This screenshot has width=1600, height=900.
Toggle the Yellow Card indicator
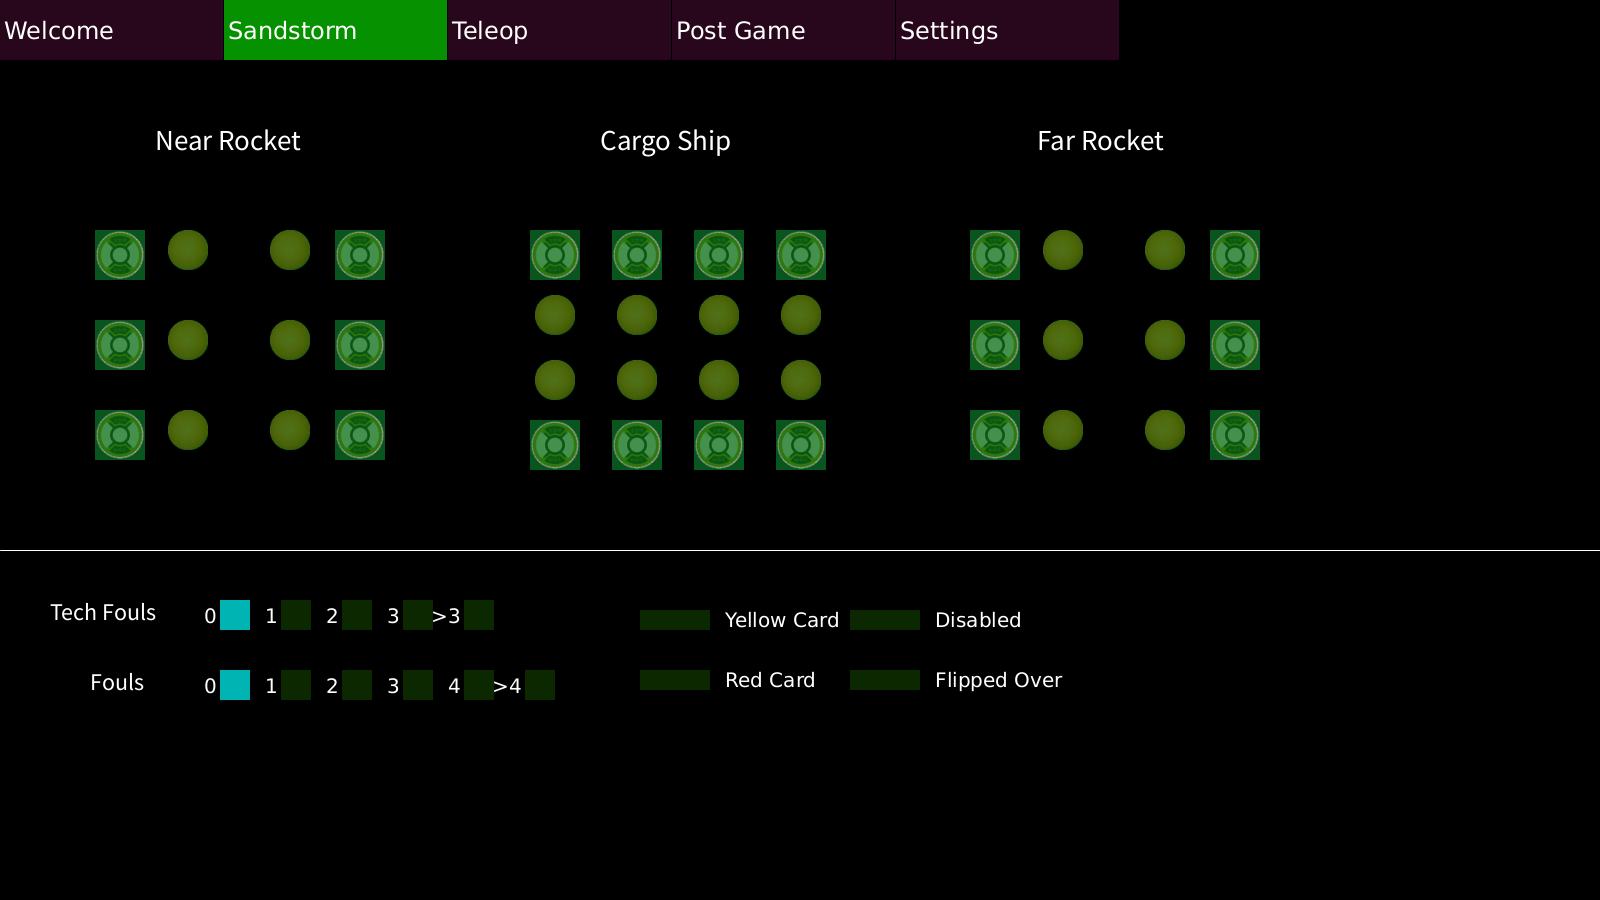[x=675, y=620]
